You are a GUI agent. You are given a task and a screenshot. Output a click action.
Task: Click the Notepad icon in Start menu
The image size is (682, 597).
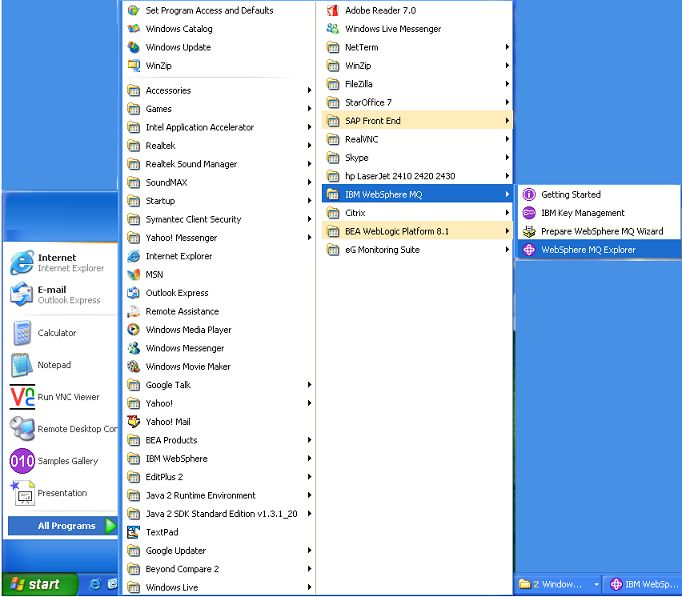22,365
